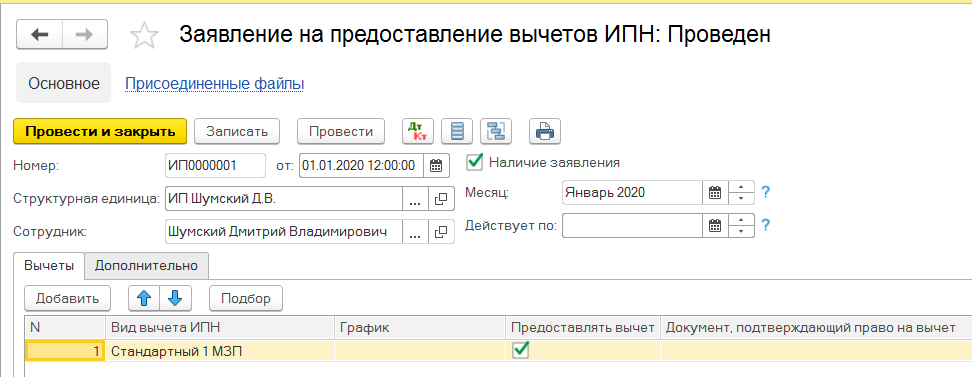Move row up with blue arrow

click(x=144, y=298)
